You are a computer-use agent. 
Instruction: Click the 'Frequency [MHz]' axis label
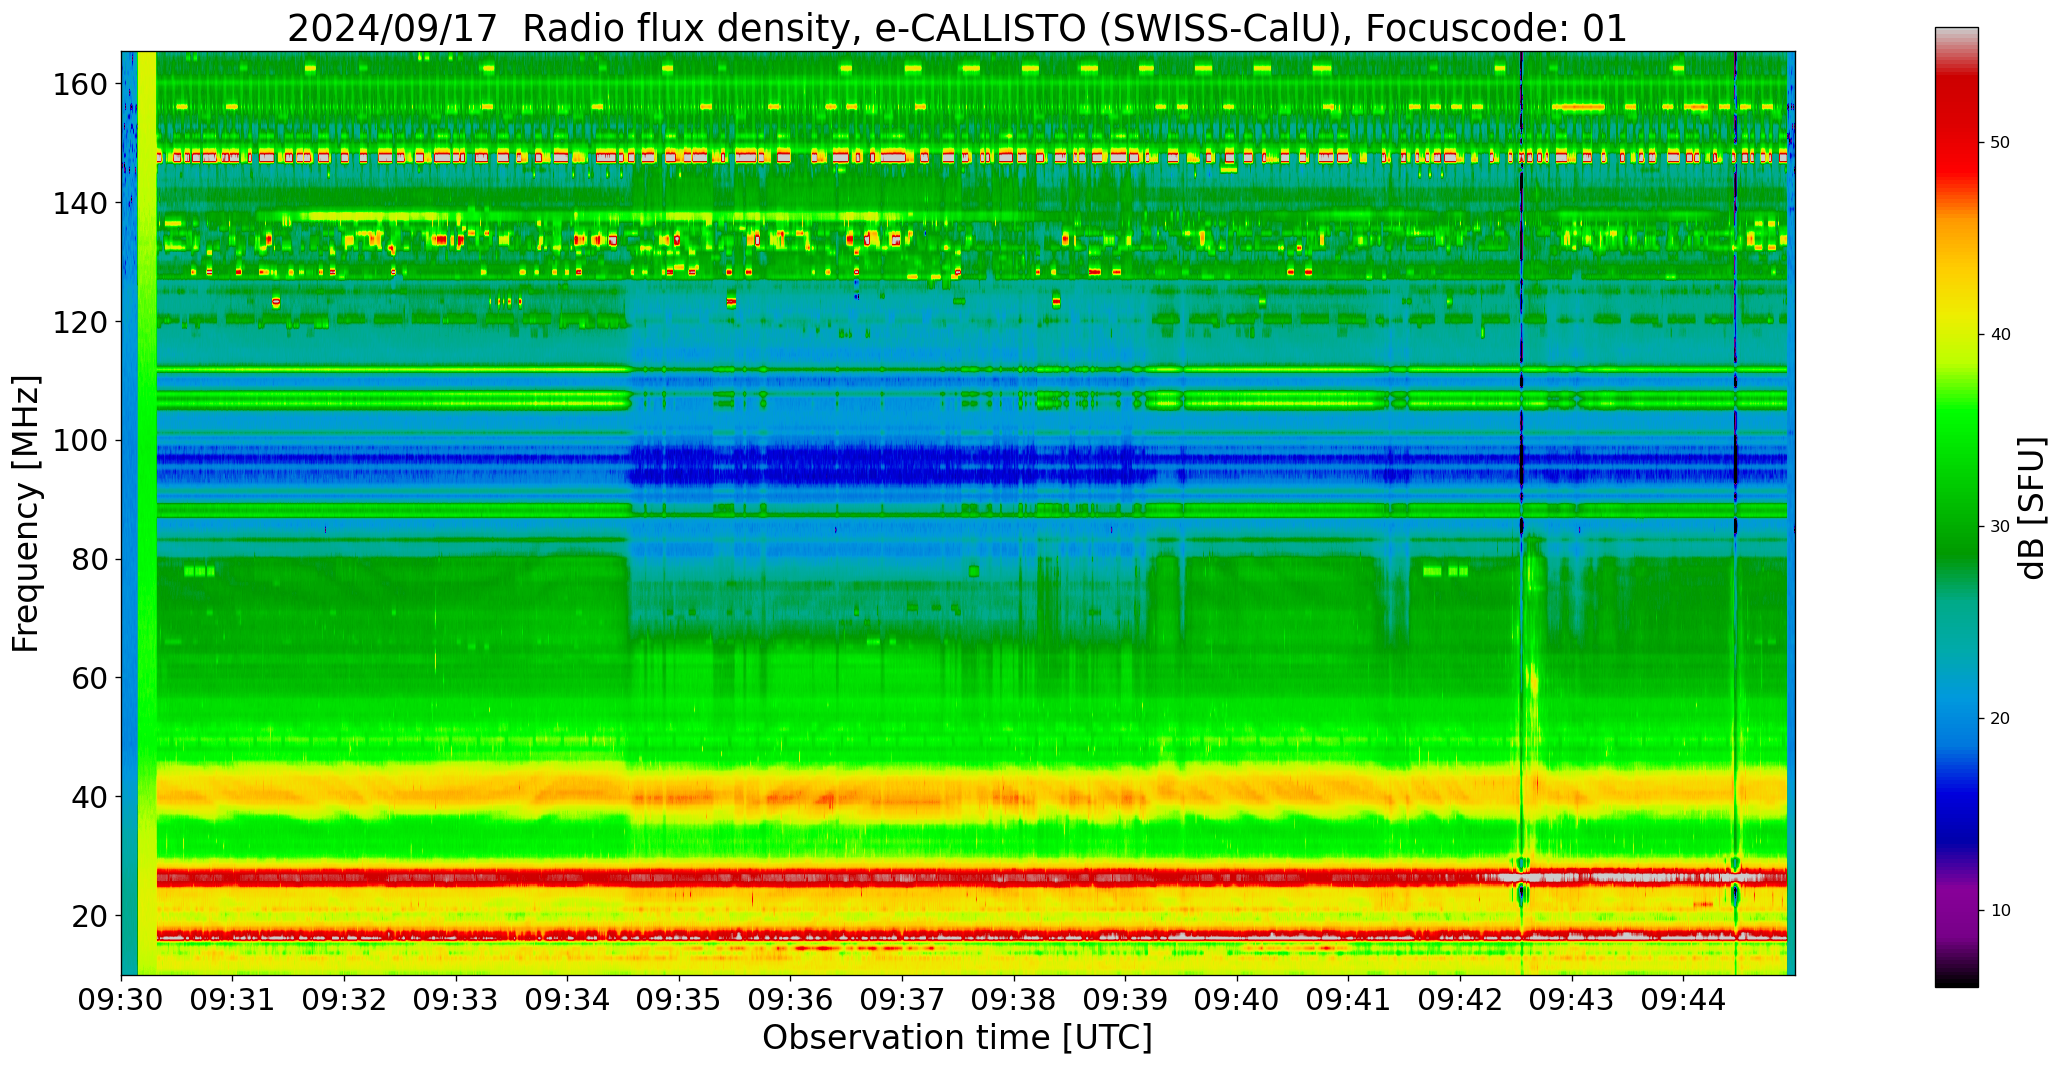tap(27, 514)
